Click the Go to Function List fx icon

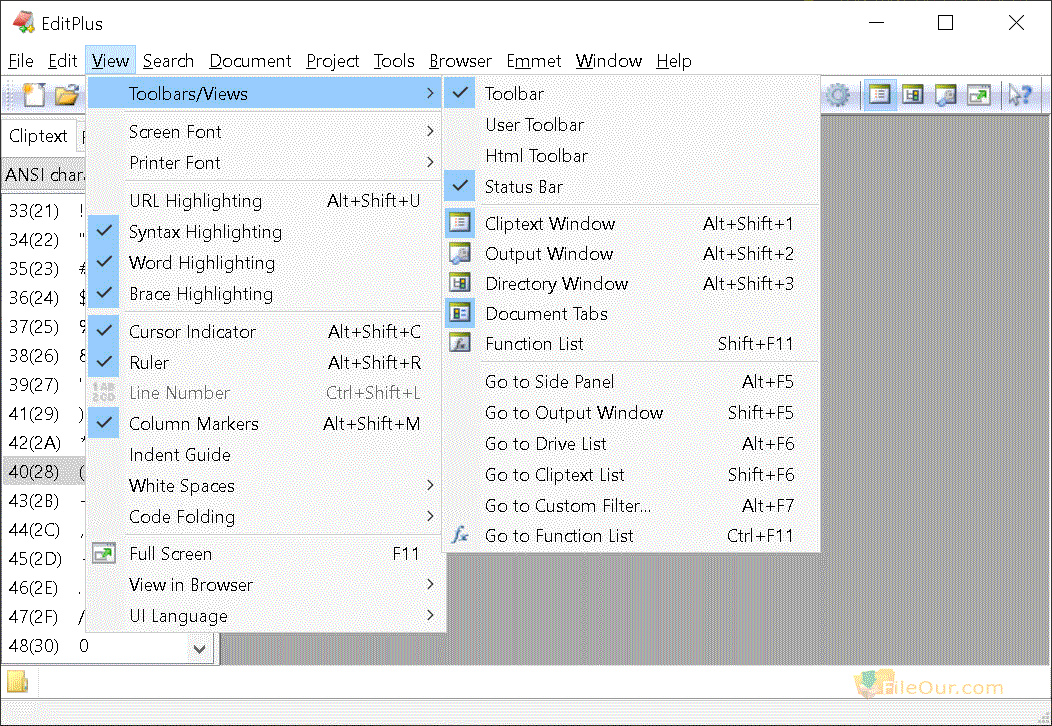[x=460, y=535]
